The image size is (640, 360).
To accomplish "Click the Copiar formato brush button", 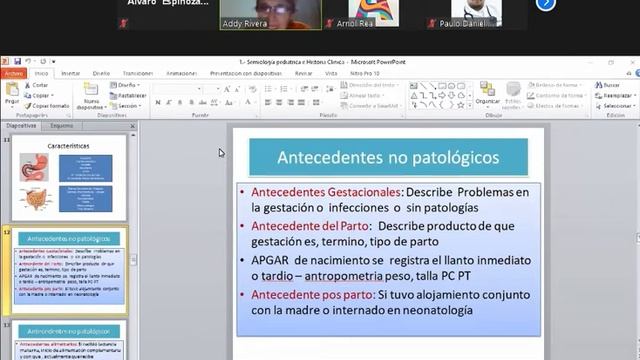I will 47,106.
